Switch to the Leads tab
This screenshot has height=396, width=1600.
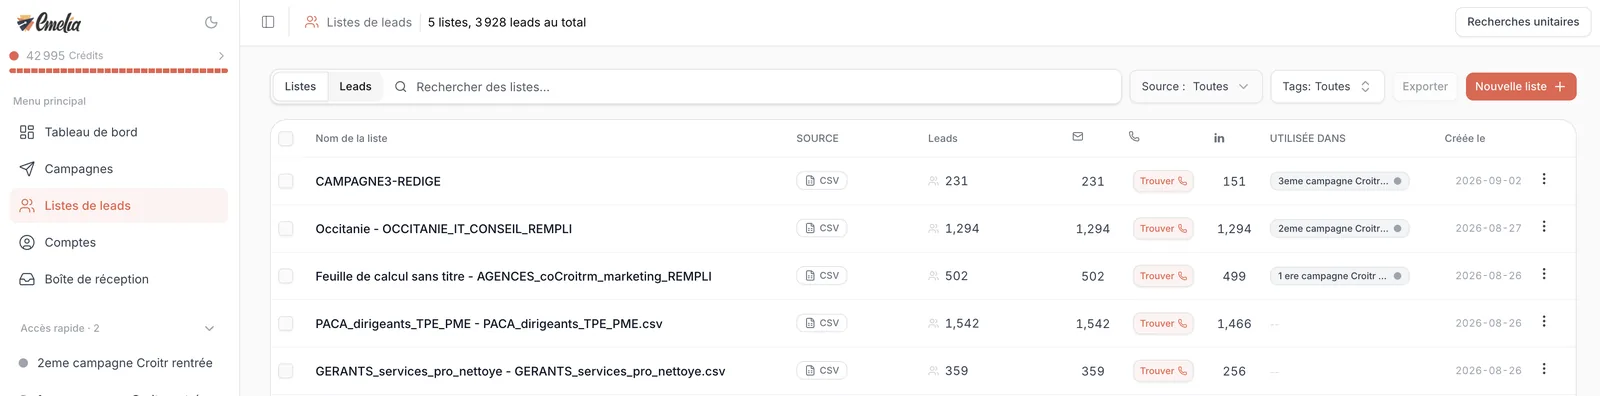355,87
